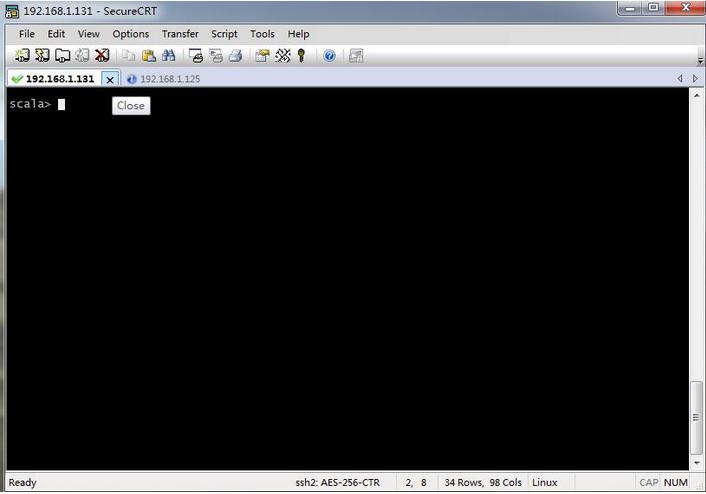This screenshot has height=494, width=706.
Task: Open the File menu
Action: coord(27,34)
